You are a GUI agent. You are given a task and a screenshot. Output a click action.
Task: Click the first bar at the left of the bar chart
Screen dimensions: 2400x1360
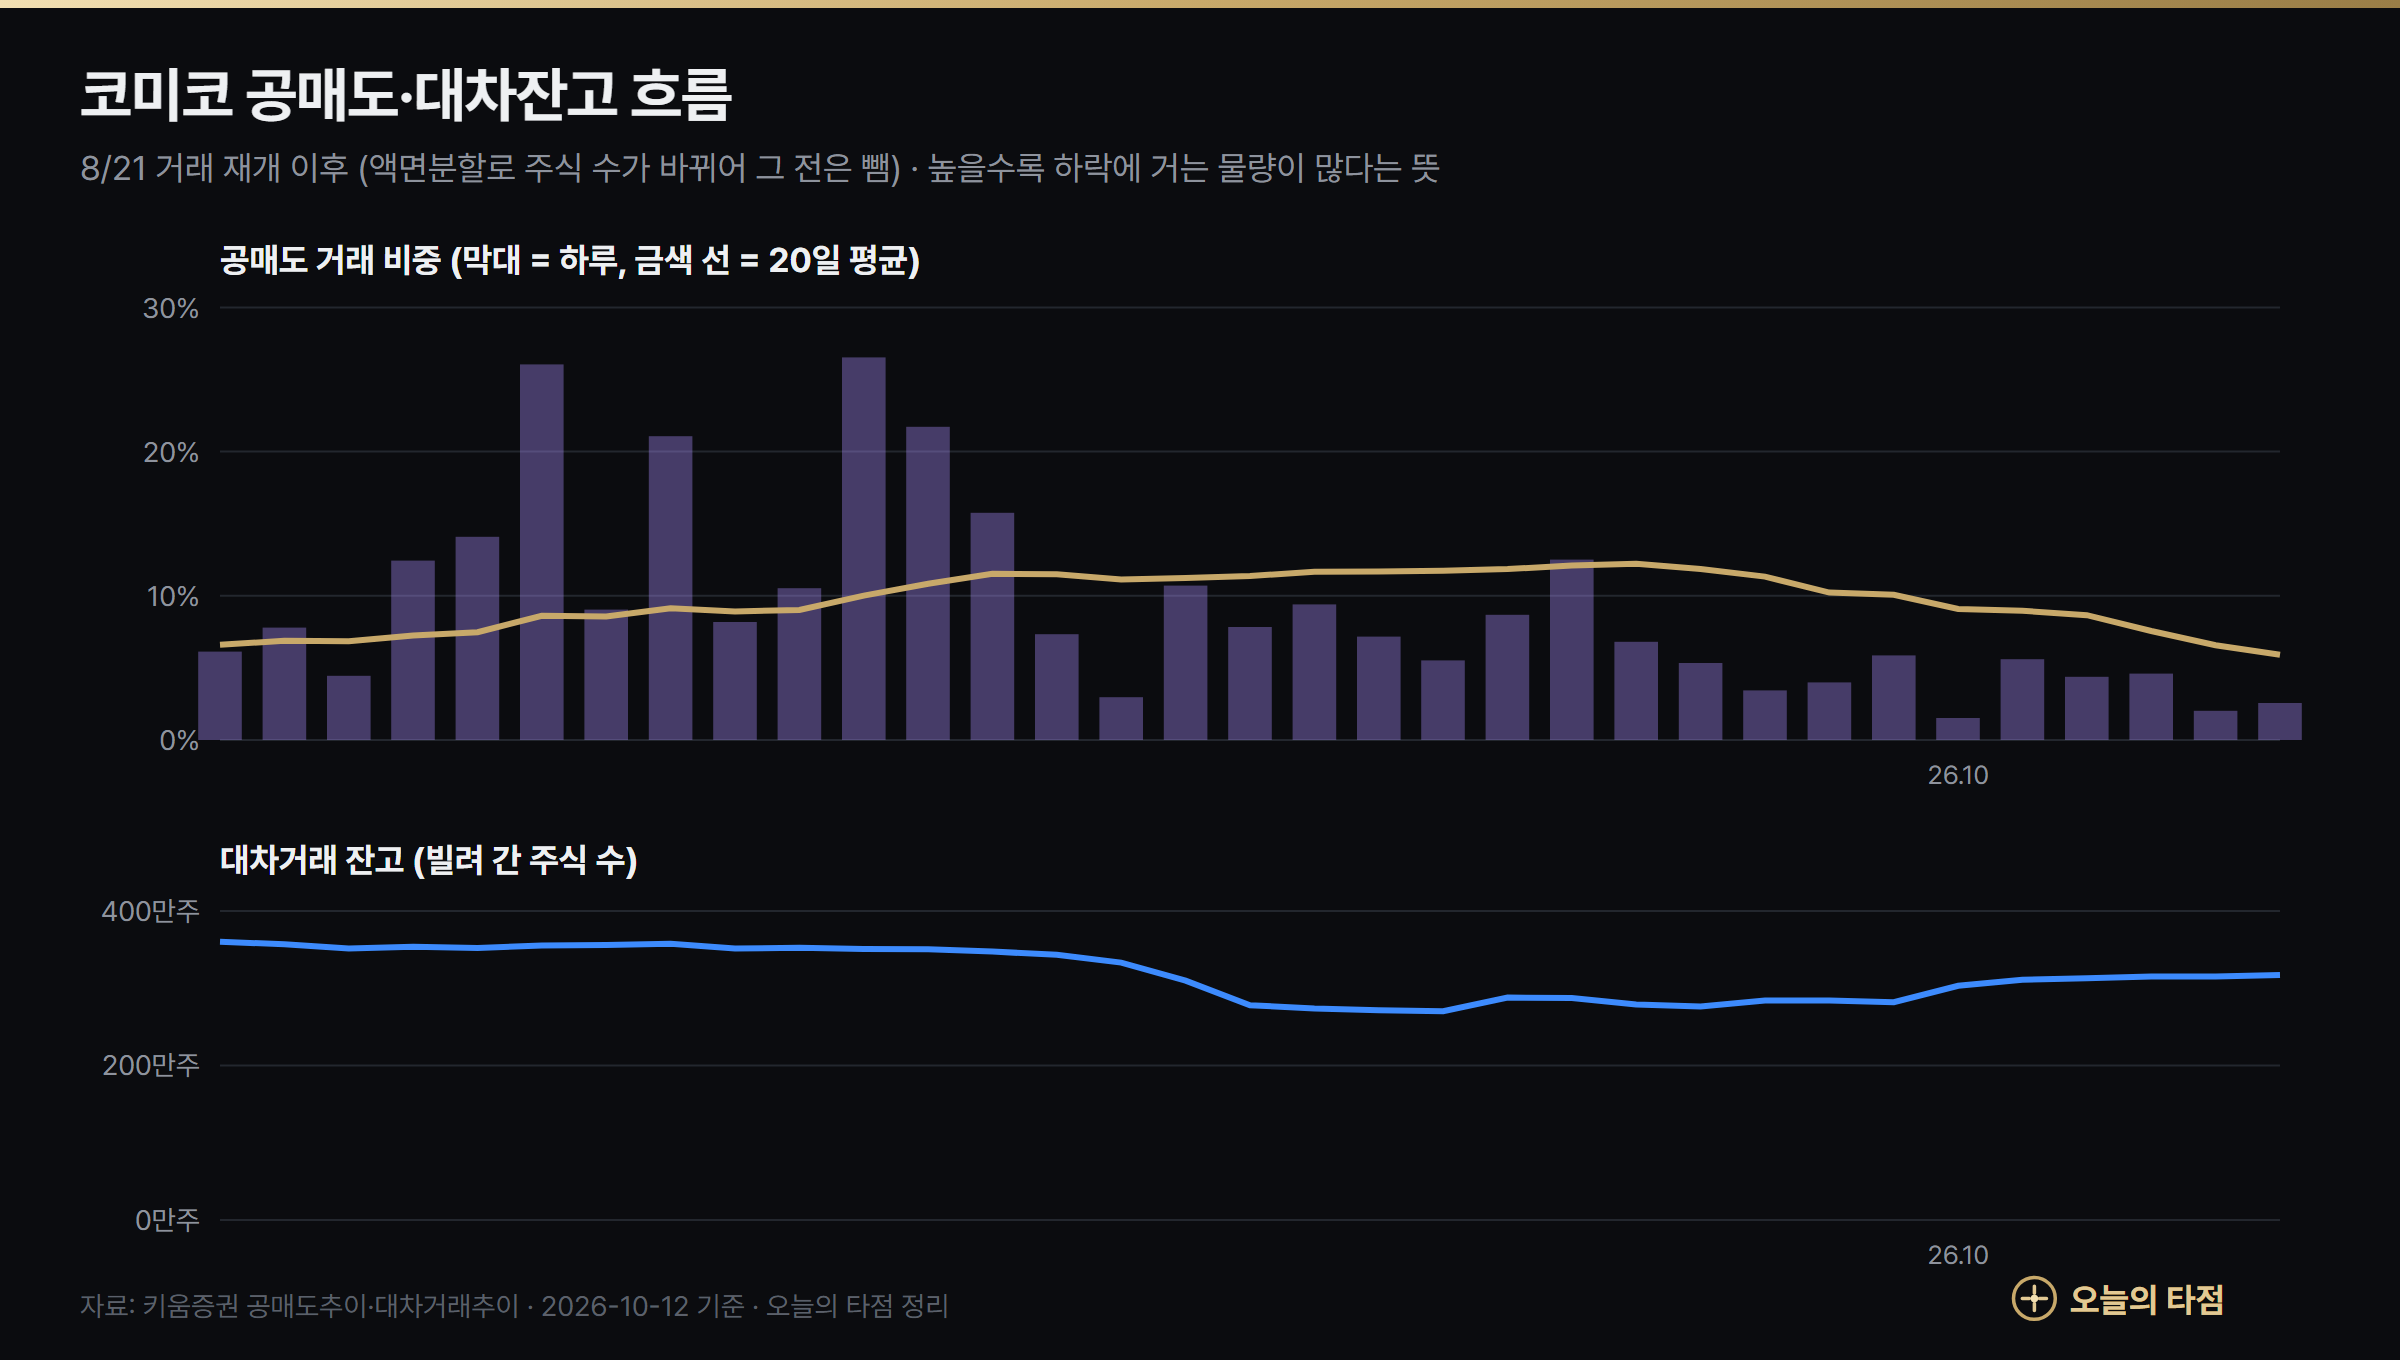tap(220, 695)
